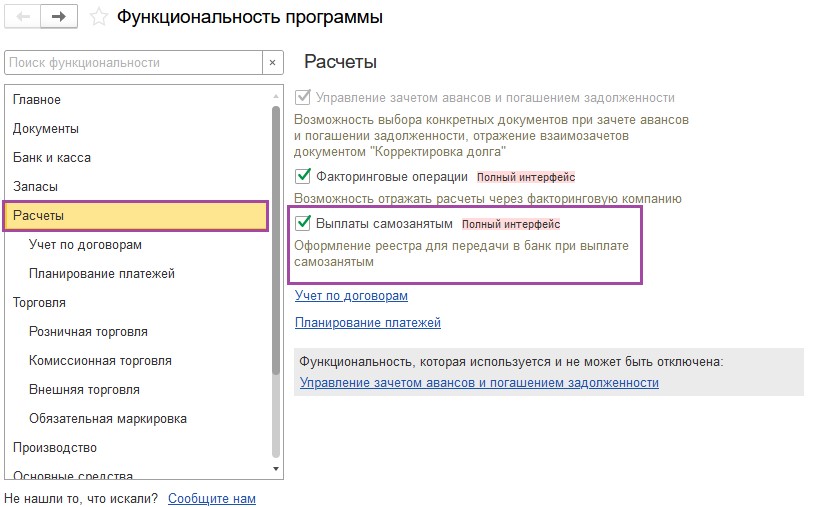The height and width of the screenshot is (507, 833).
Task: Click the section list scroll down arrow
Action: click(276, 469)
